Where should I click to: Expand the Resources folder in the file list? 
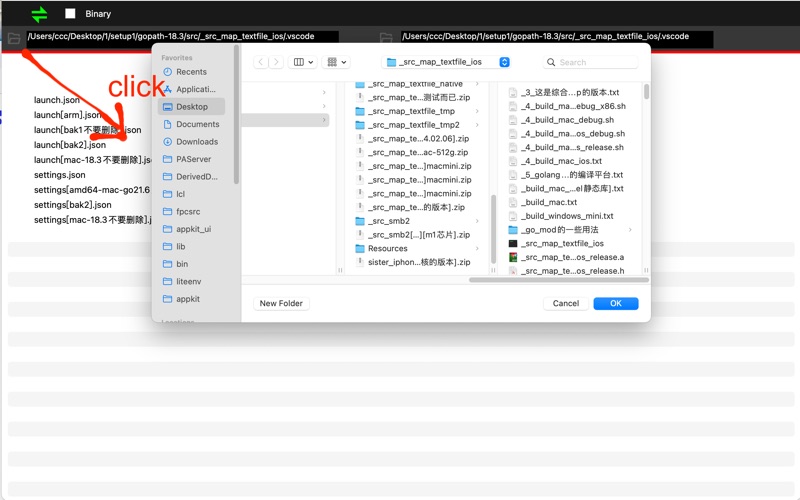(387, 248)
